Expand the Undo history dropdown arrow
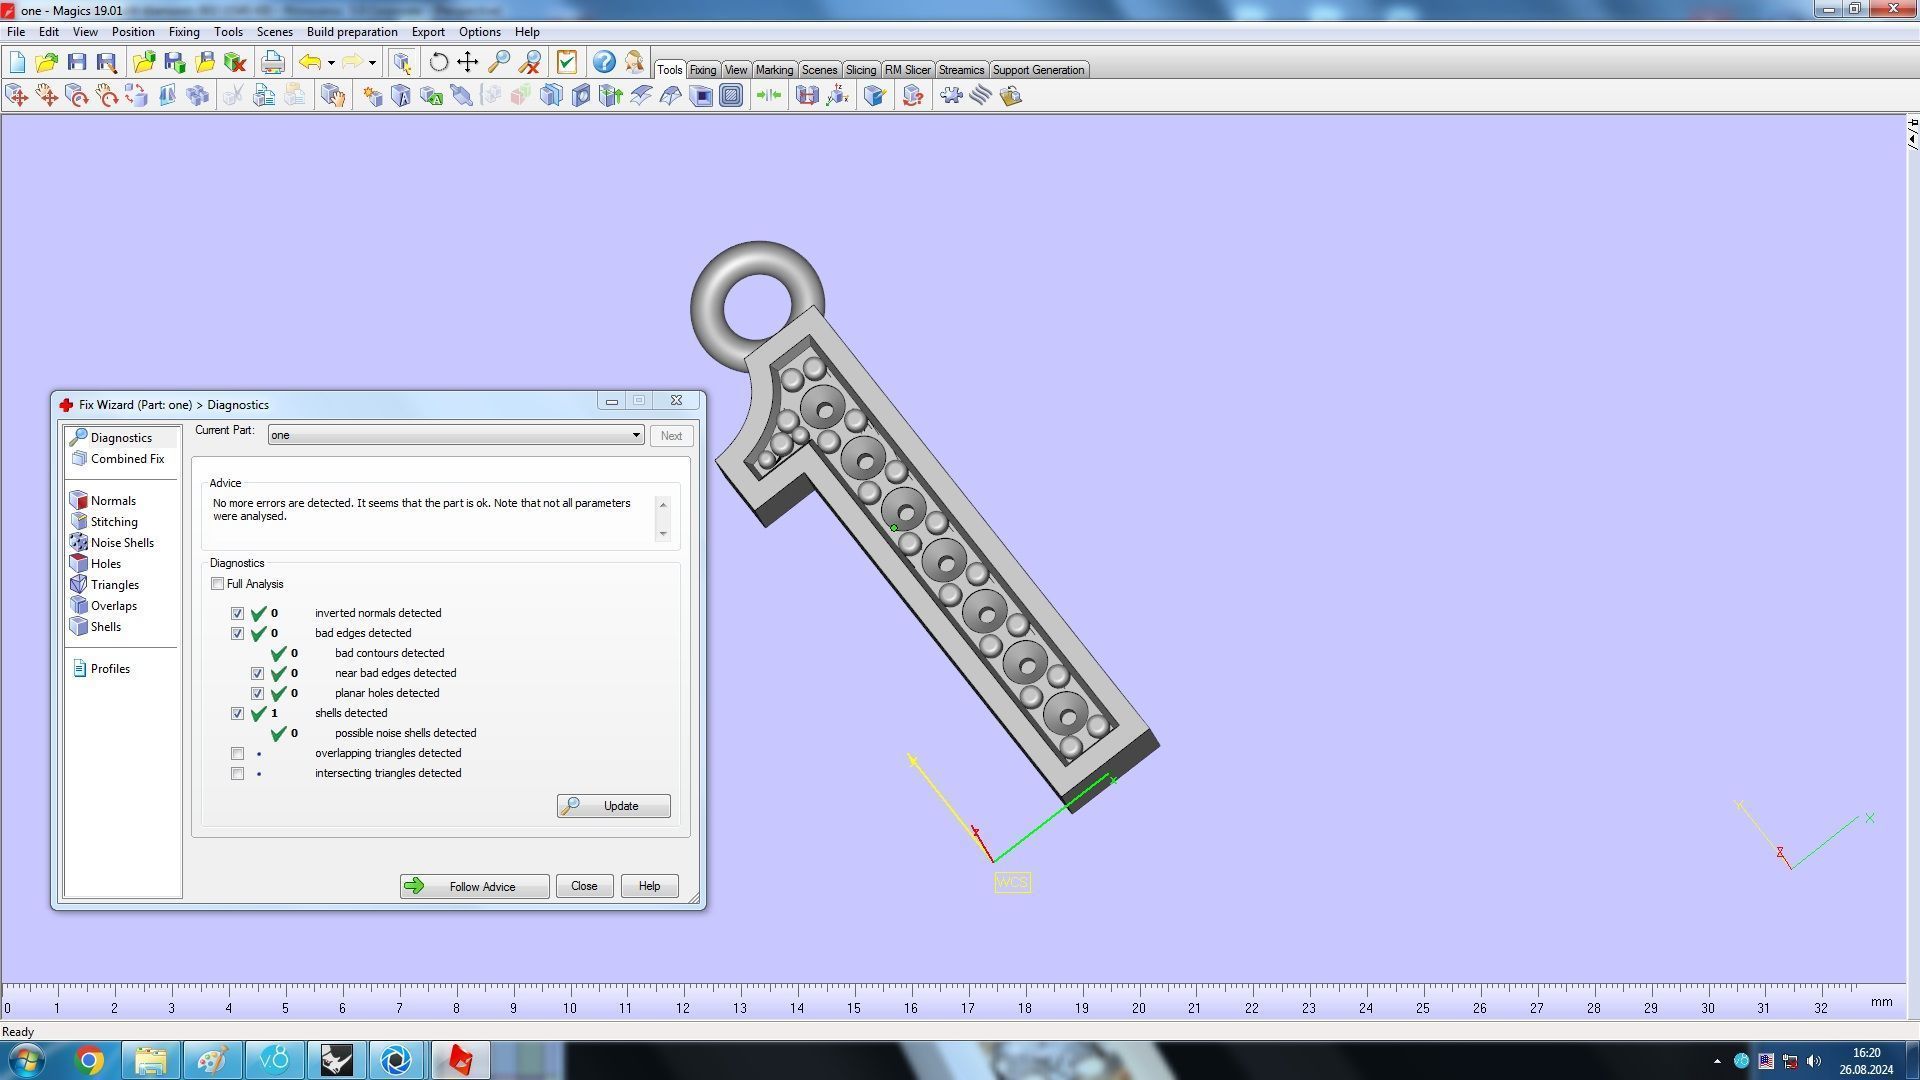The image size is (1920, 1080). tap(331, 62)
